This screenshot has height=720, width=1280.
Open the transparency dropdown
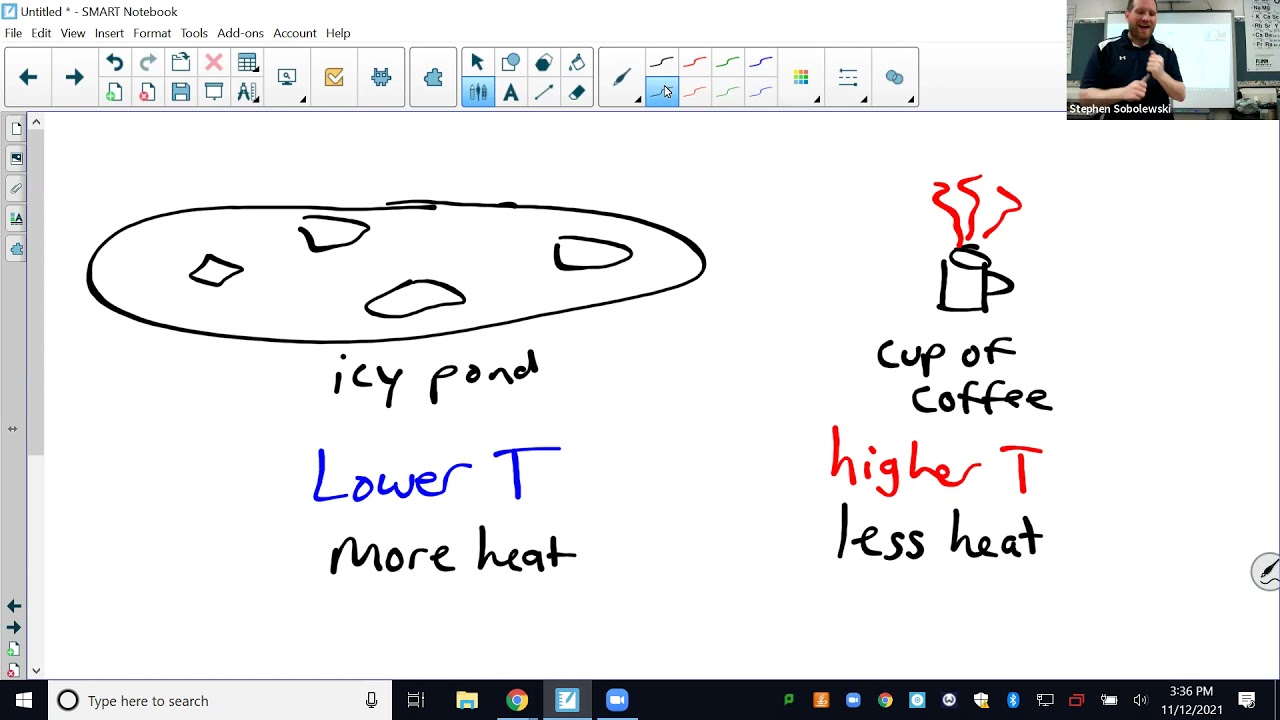tap(895, 77)
